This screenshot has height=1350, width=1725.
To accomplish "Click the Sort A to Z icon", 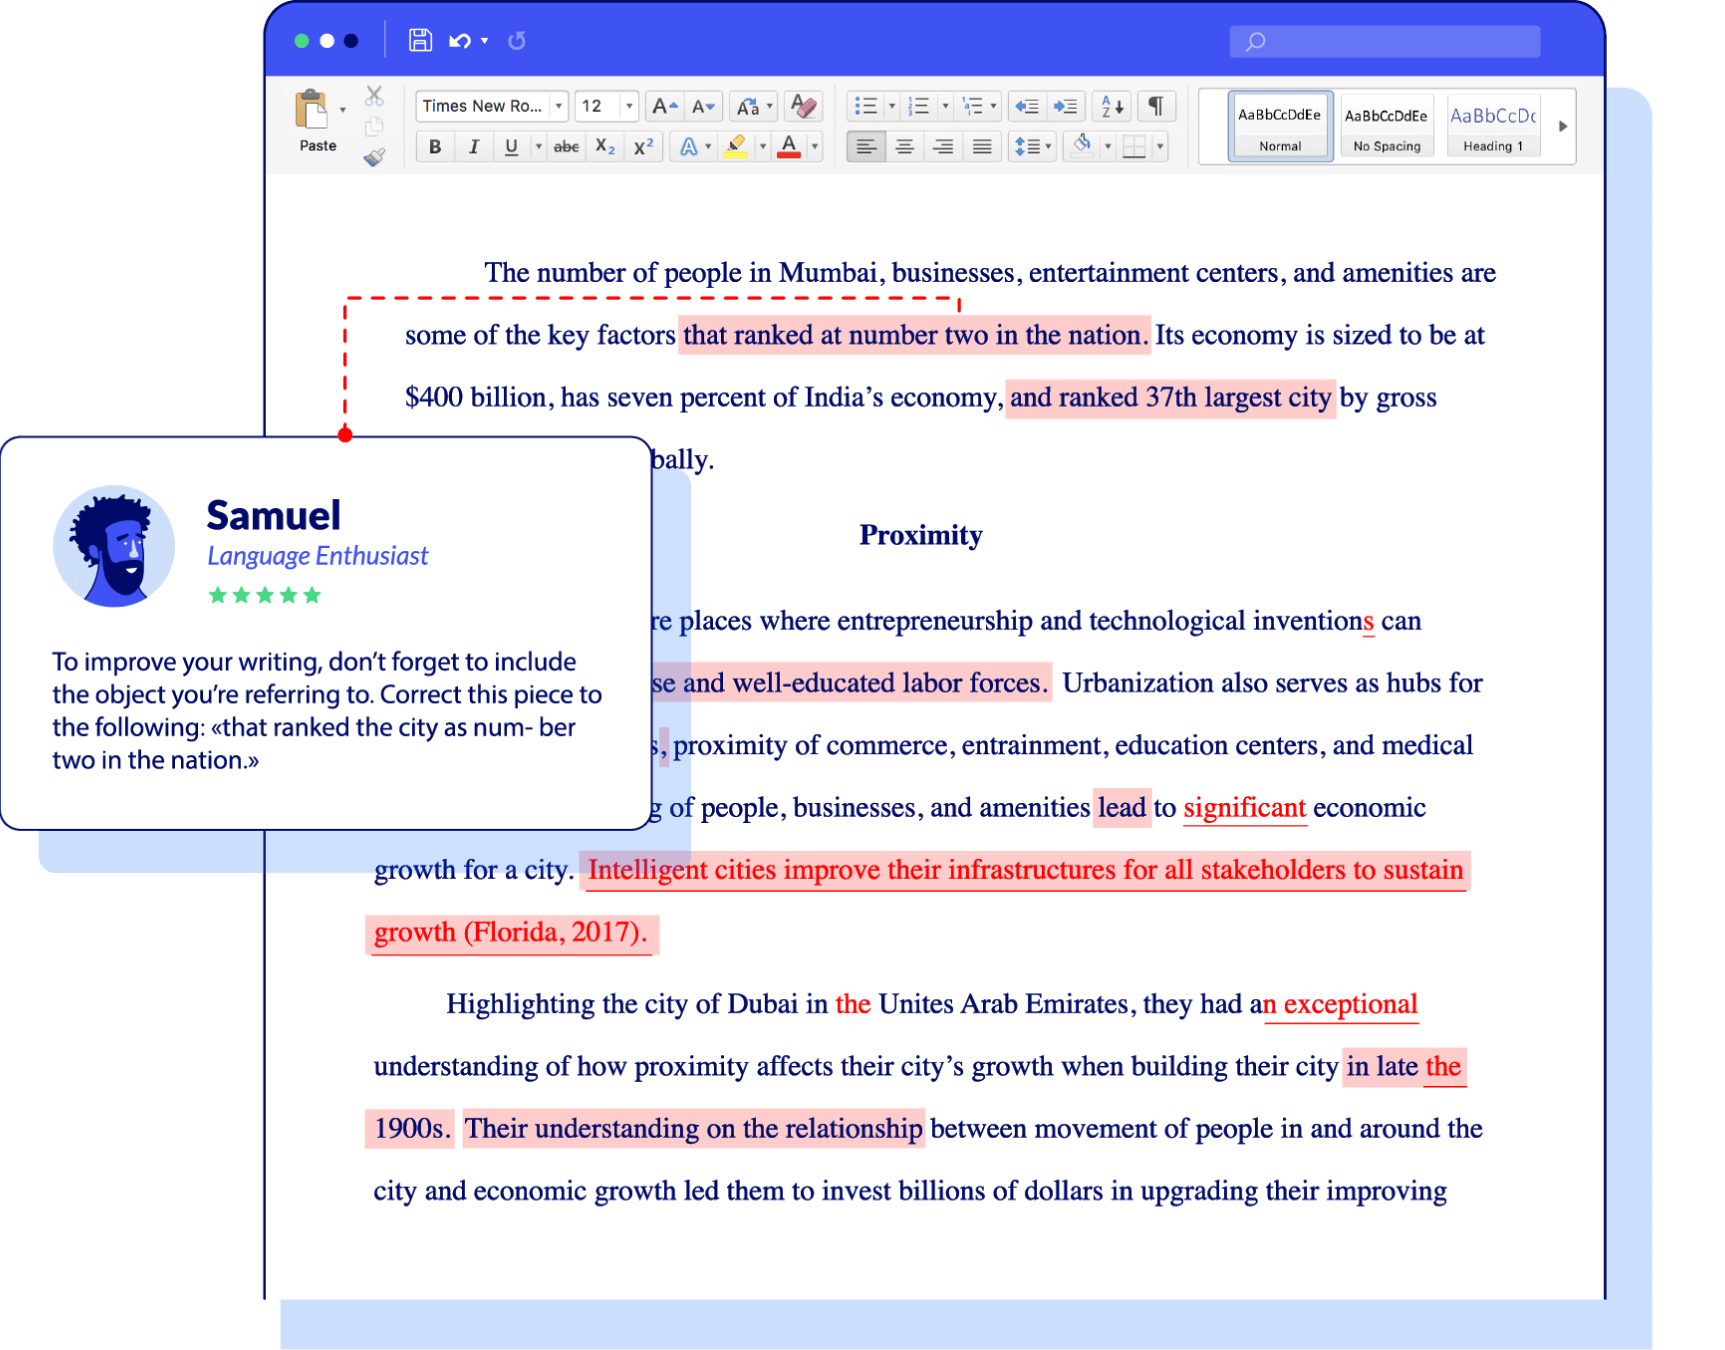I will (1112, 106).
